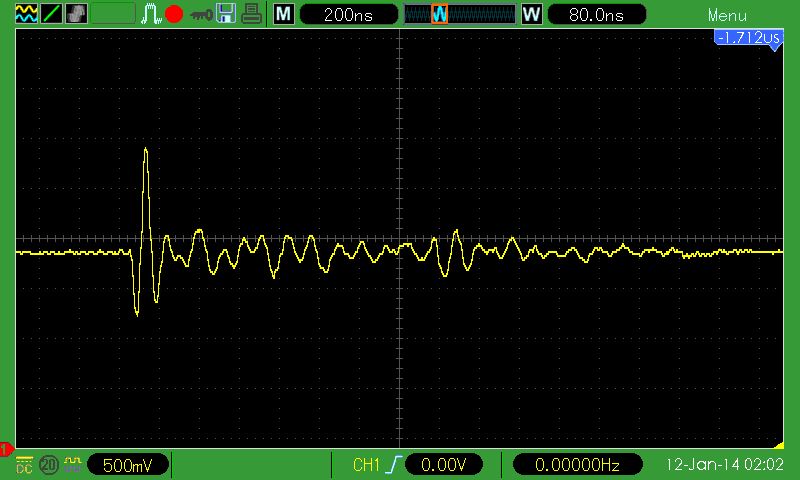Image resolution: width=800 pixels, height=480 pixels.
Task: Click the yellow trigger level marker at bottom right
Action: 779,446
